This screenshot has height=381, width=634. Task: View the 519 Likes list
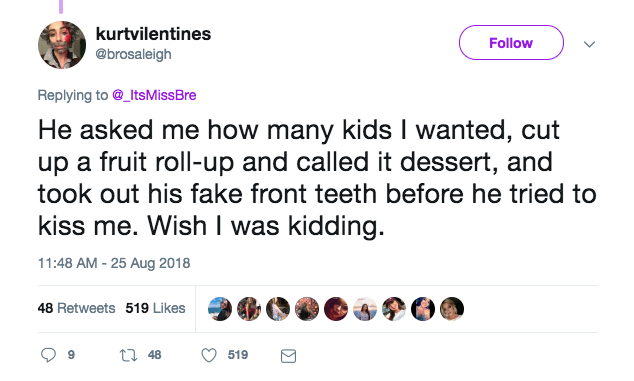coord(155,308)
